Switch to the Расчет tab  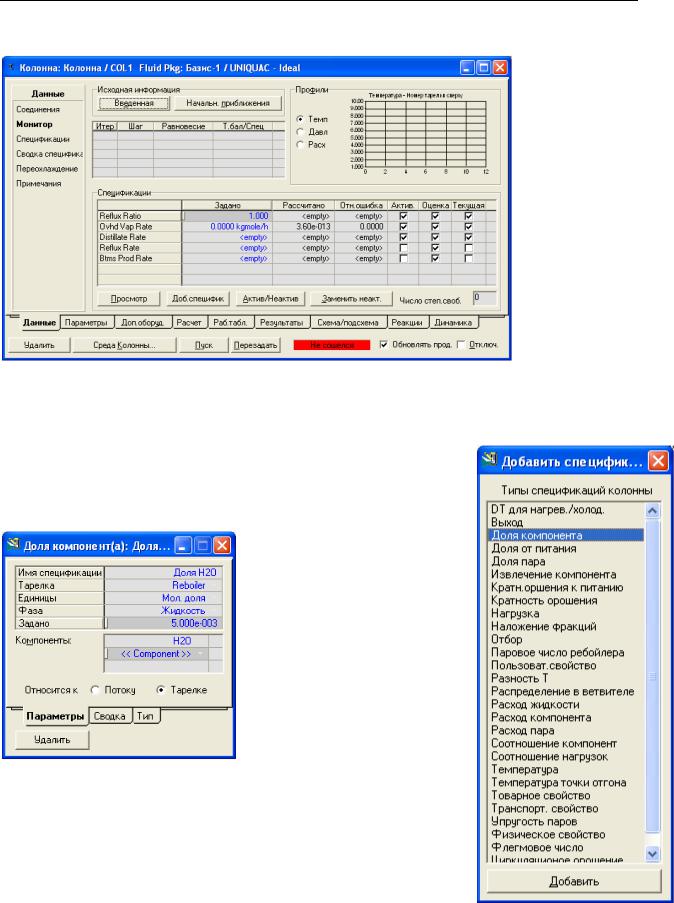pos(188,323)
